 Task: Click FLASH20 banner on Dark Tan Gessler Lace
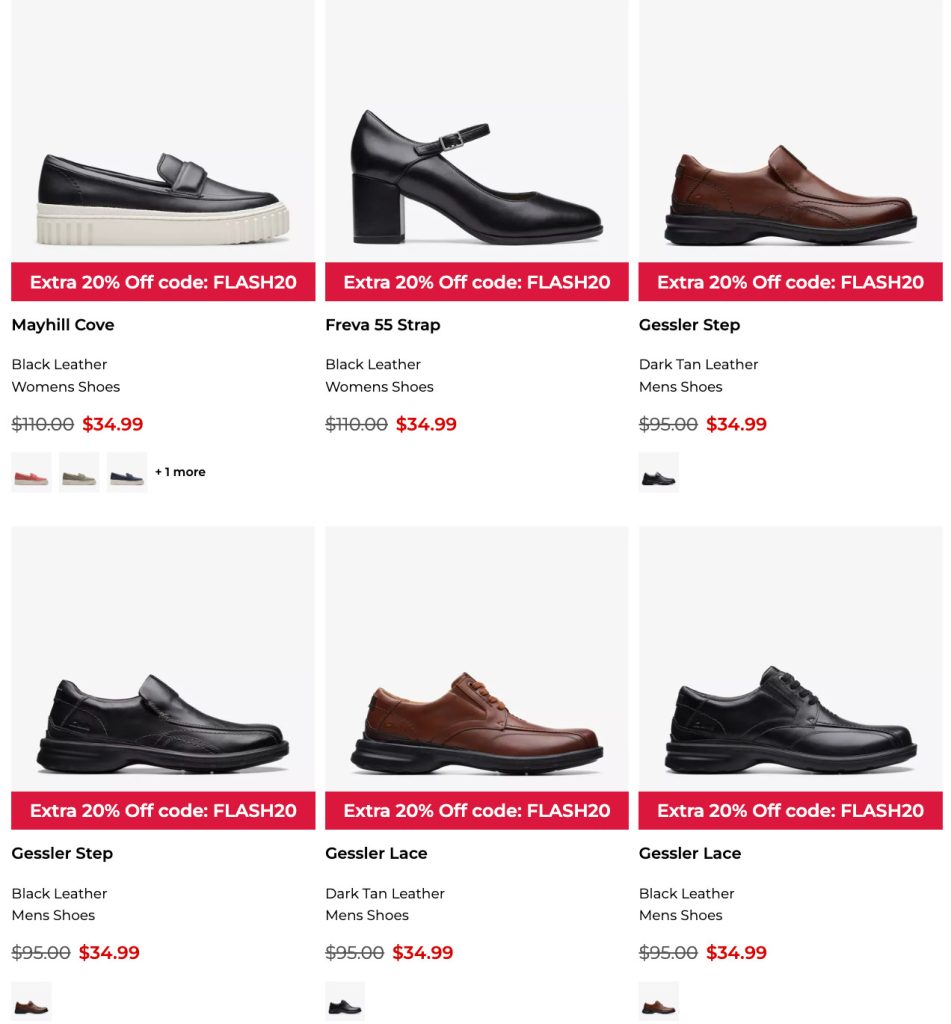[x=476, y=811]
